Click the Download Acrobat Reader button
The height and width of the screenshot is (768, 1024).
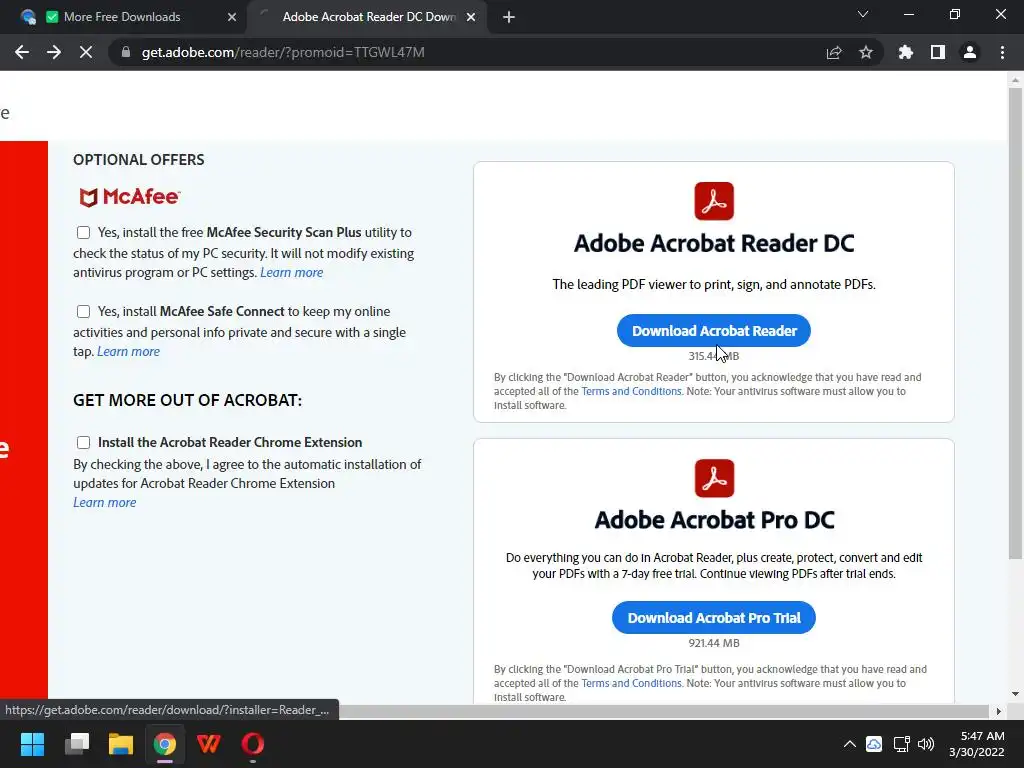[x=714, y=330]
